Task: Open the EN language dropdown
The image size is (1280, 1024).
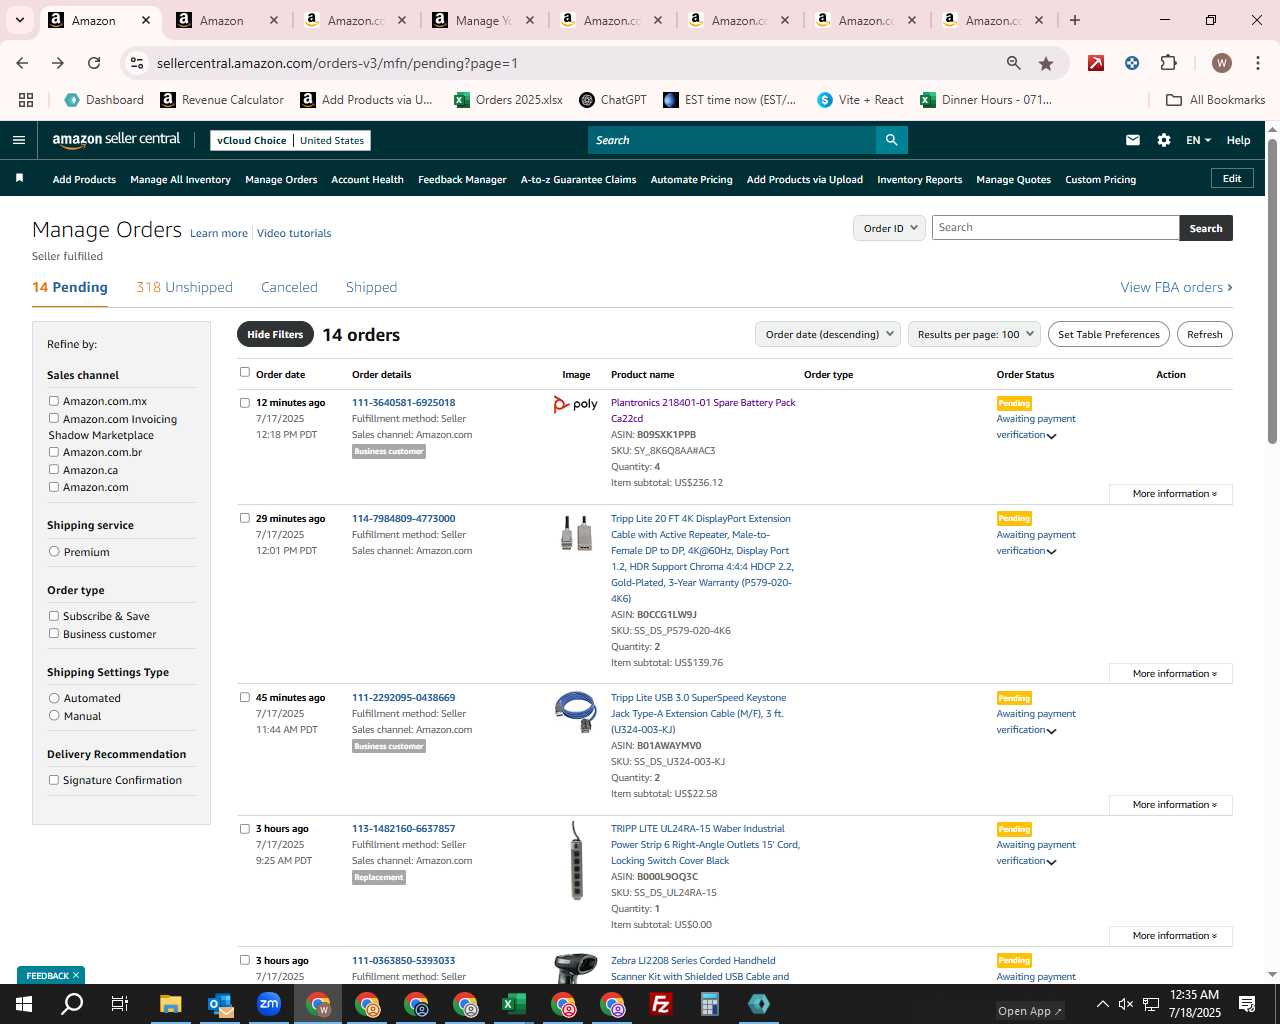Action: (1198, 140)
